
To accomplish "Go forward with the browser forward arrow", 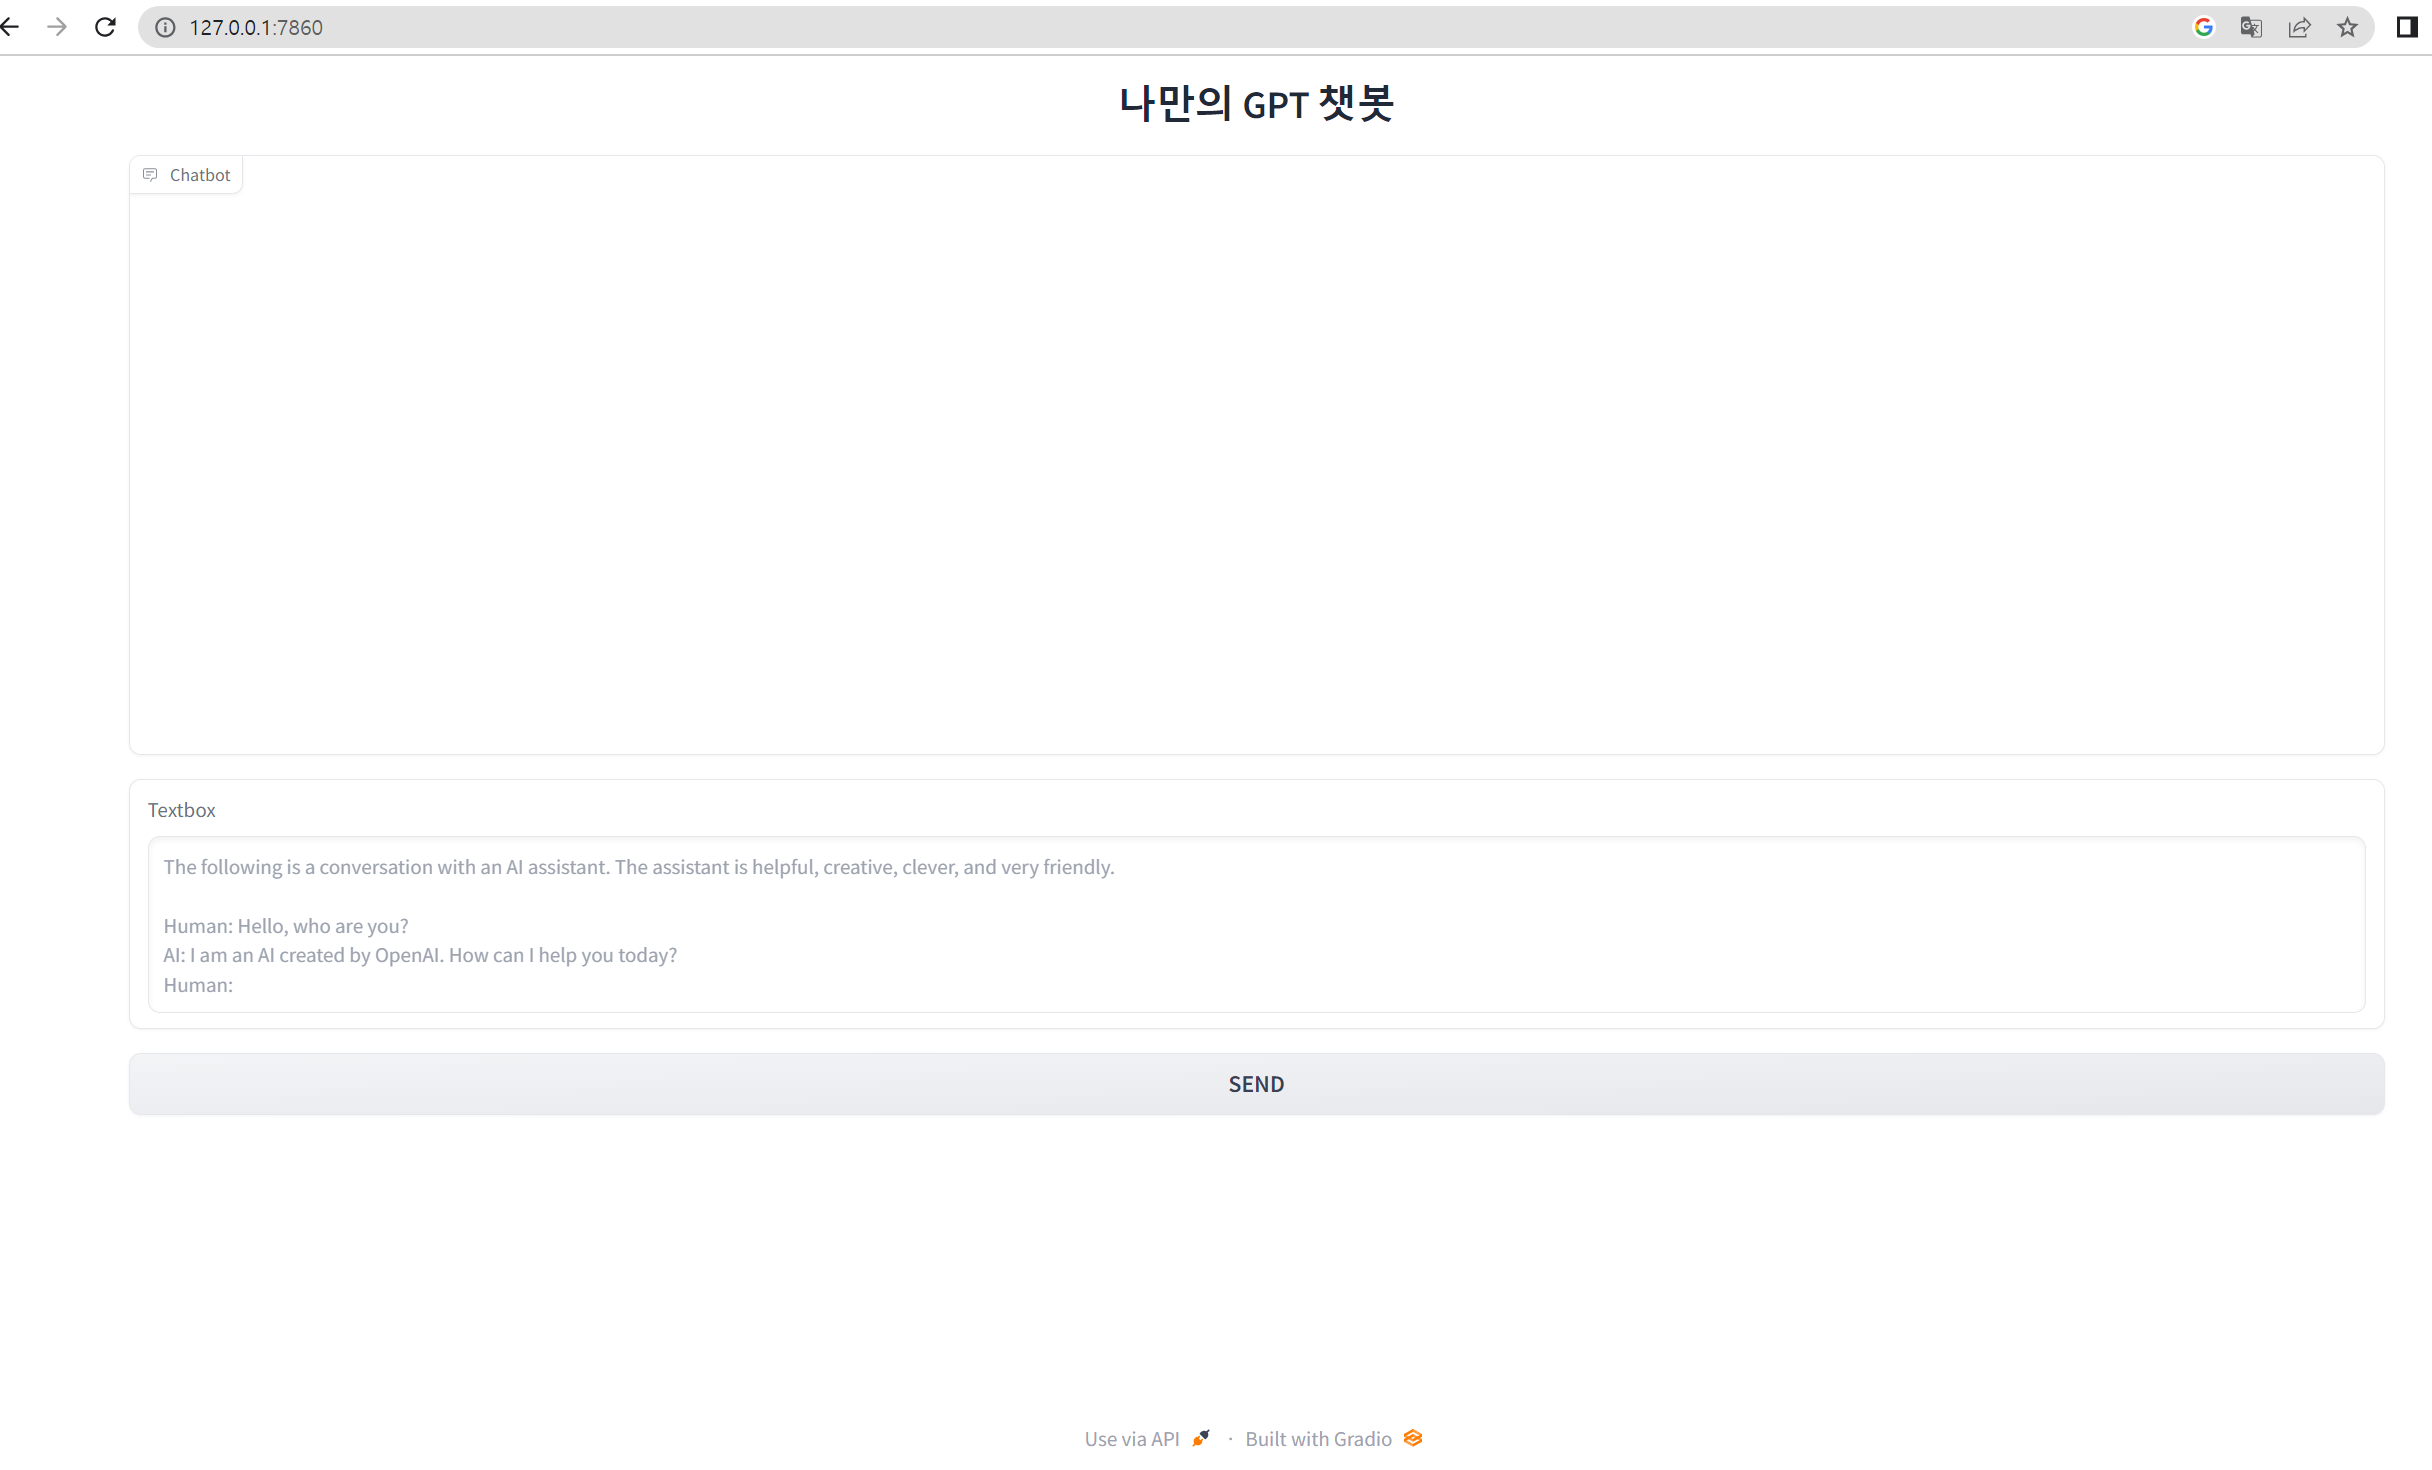I will pyautogui.click(x=57, y=27).
